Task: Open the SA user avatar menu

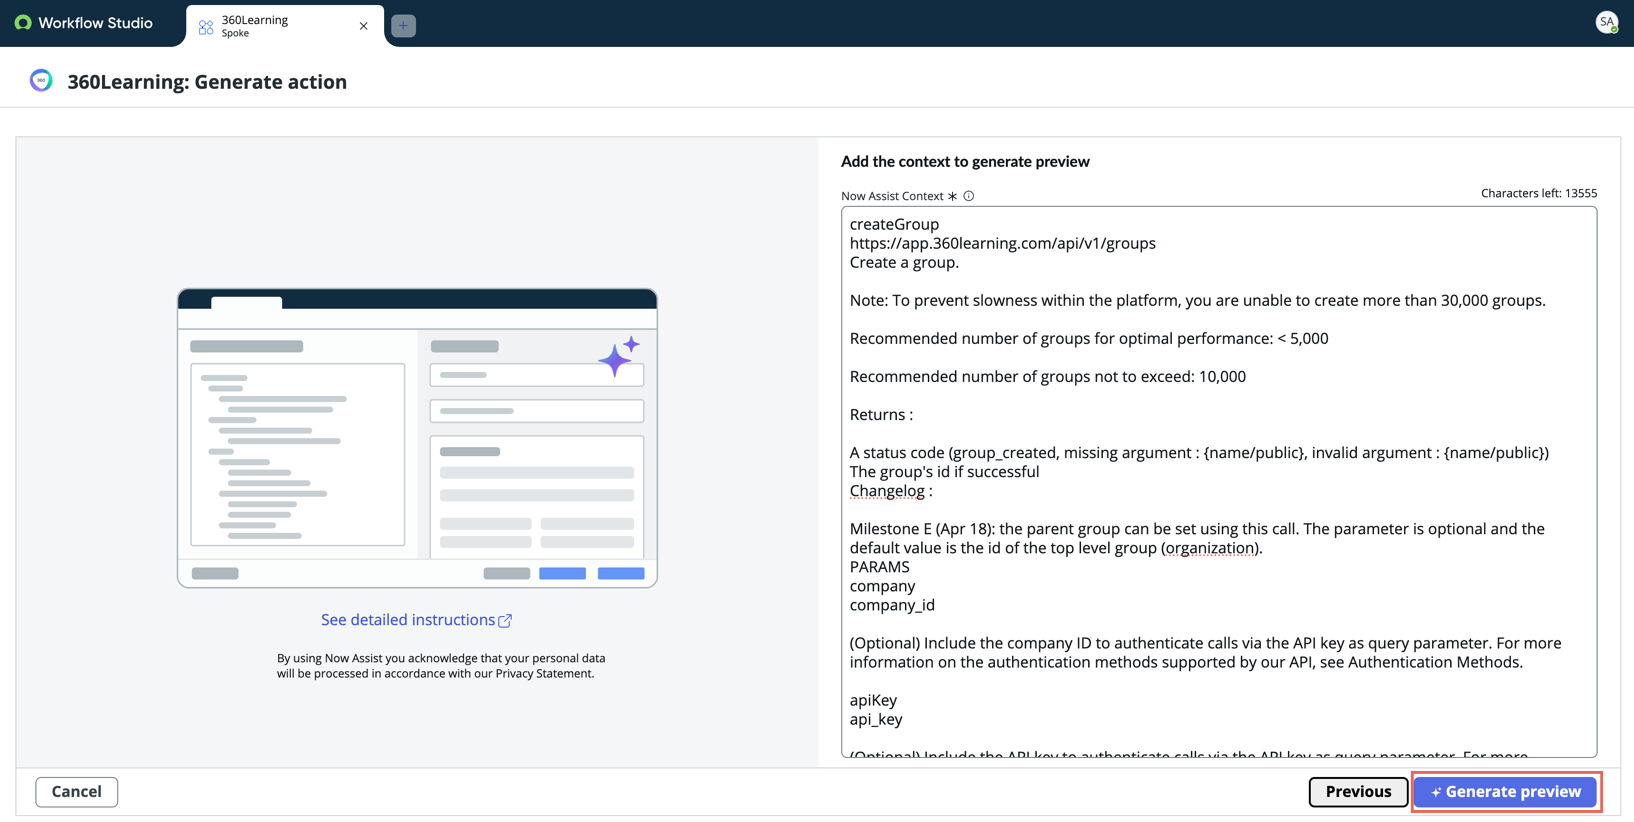Action: pos(1606,22)
